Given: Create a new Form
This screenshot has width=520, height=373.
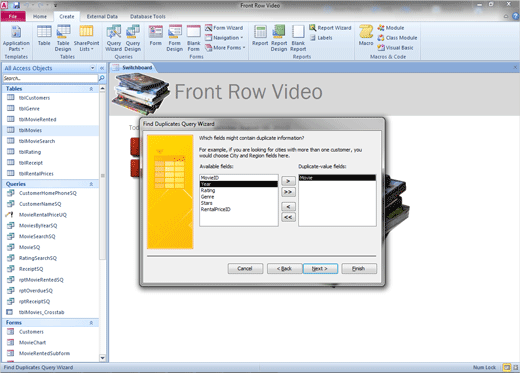Looking at the screenshot, I should (x=155, y=36).
